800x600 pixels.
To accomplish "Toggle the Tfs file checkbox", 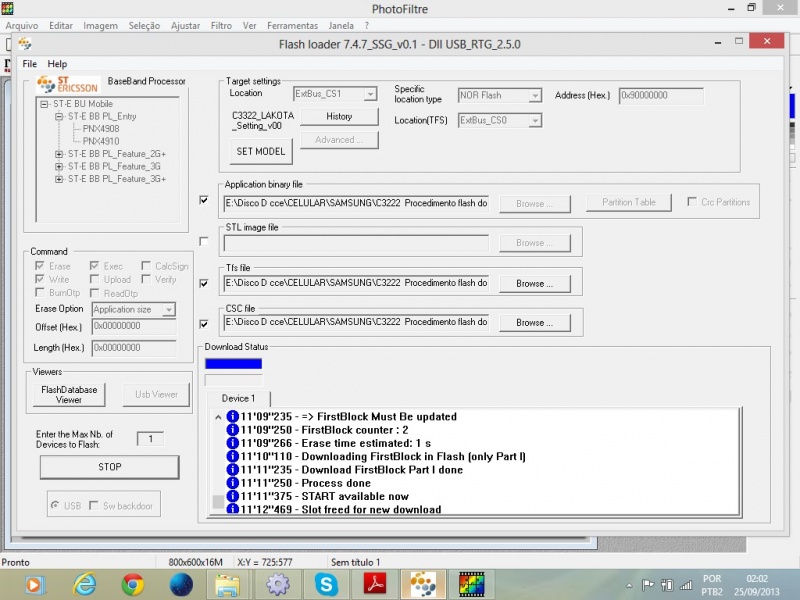I will click(x=204, y=283).
